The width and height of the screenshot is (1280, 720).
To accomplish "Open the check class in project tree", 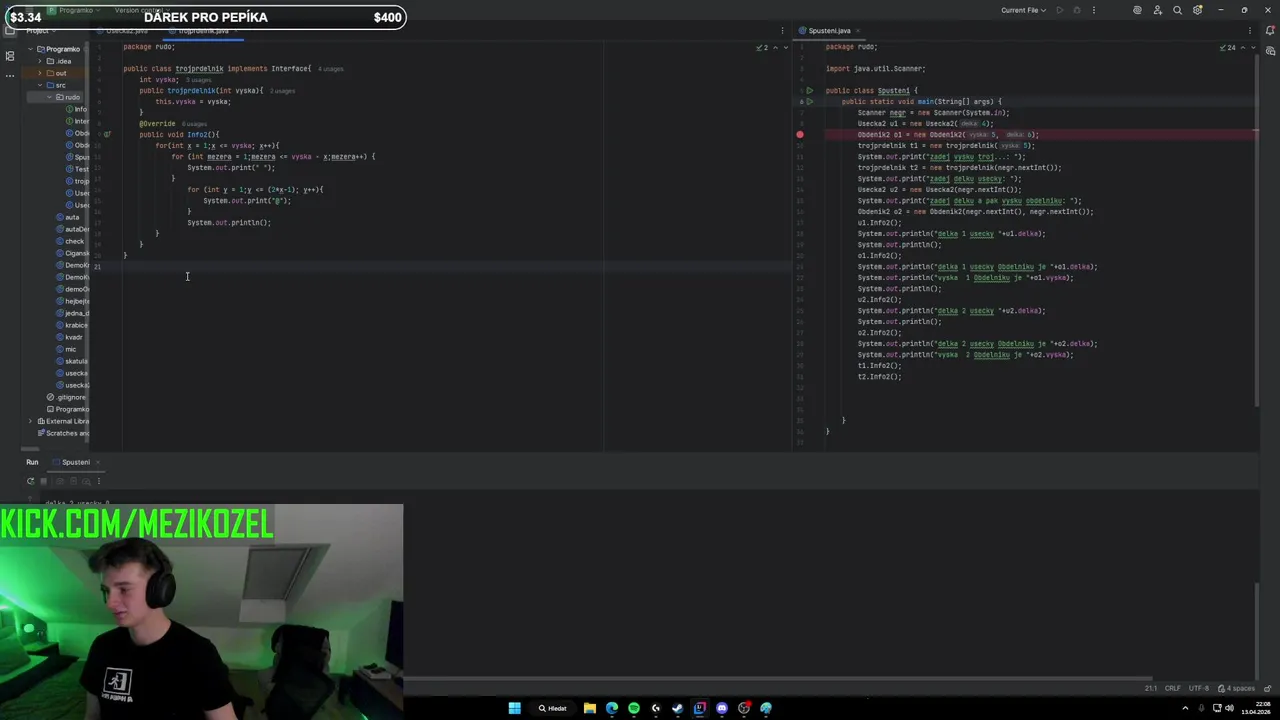I will click(x=75, y=241).
